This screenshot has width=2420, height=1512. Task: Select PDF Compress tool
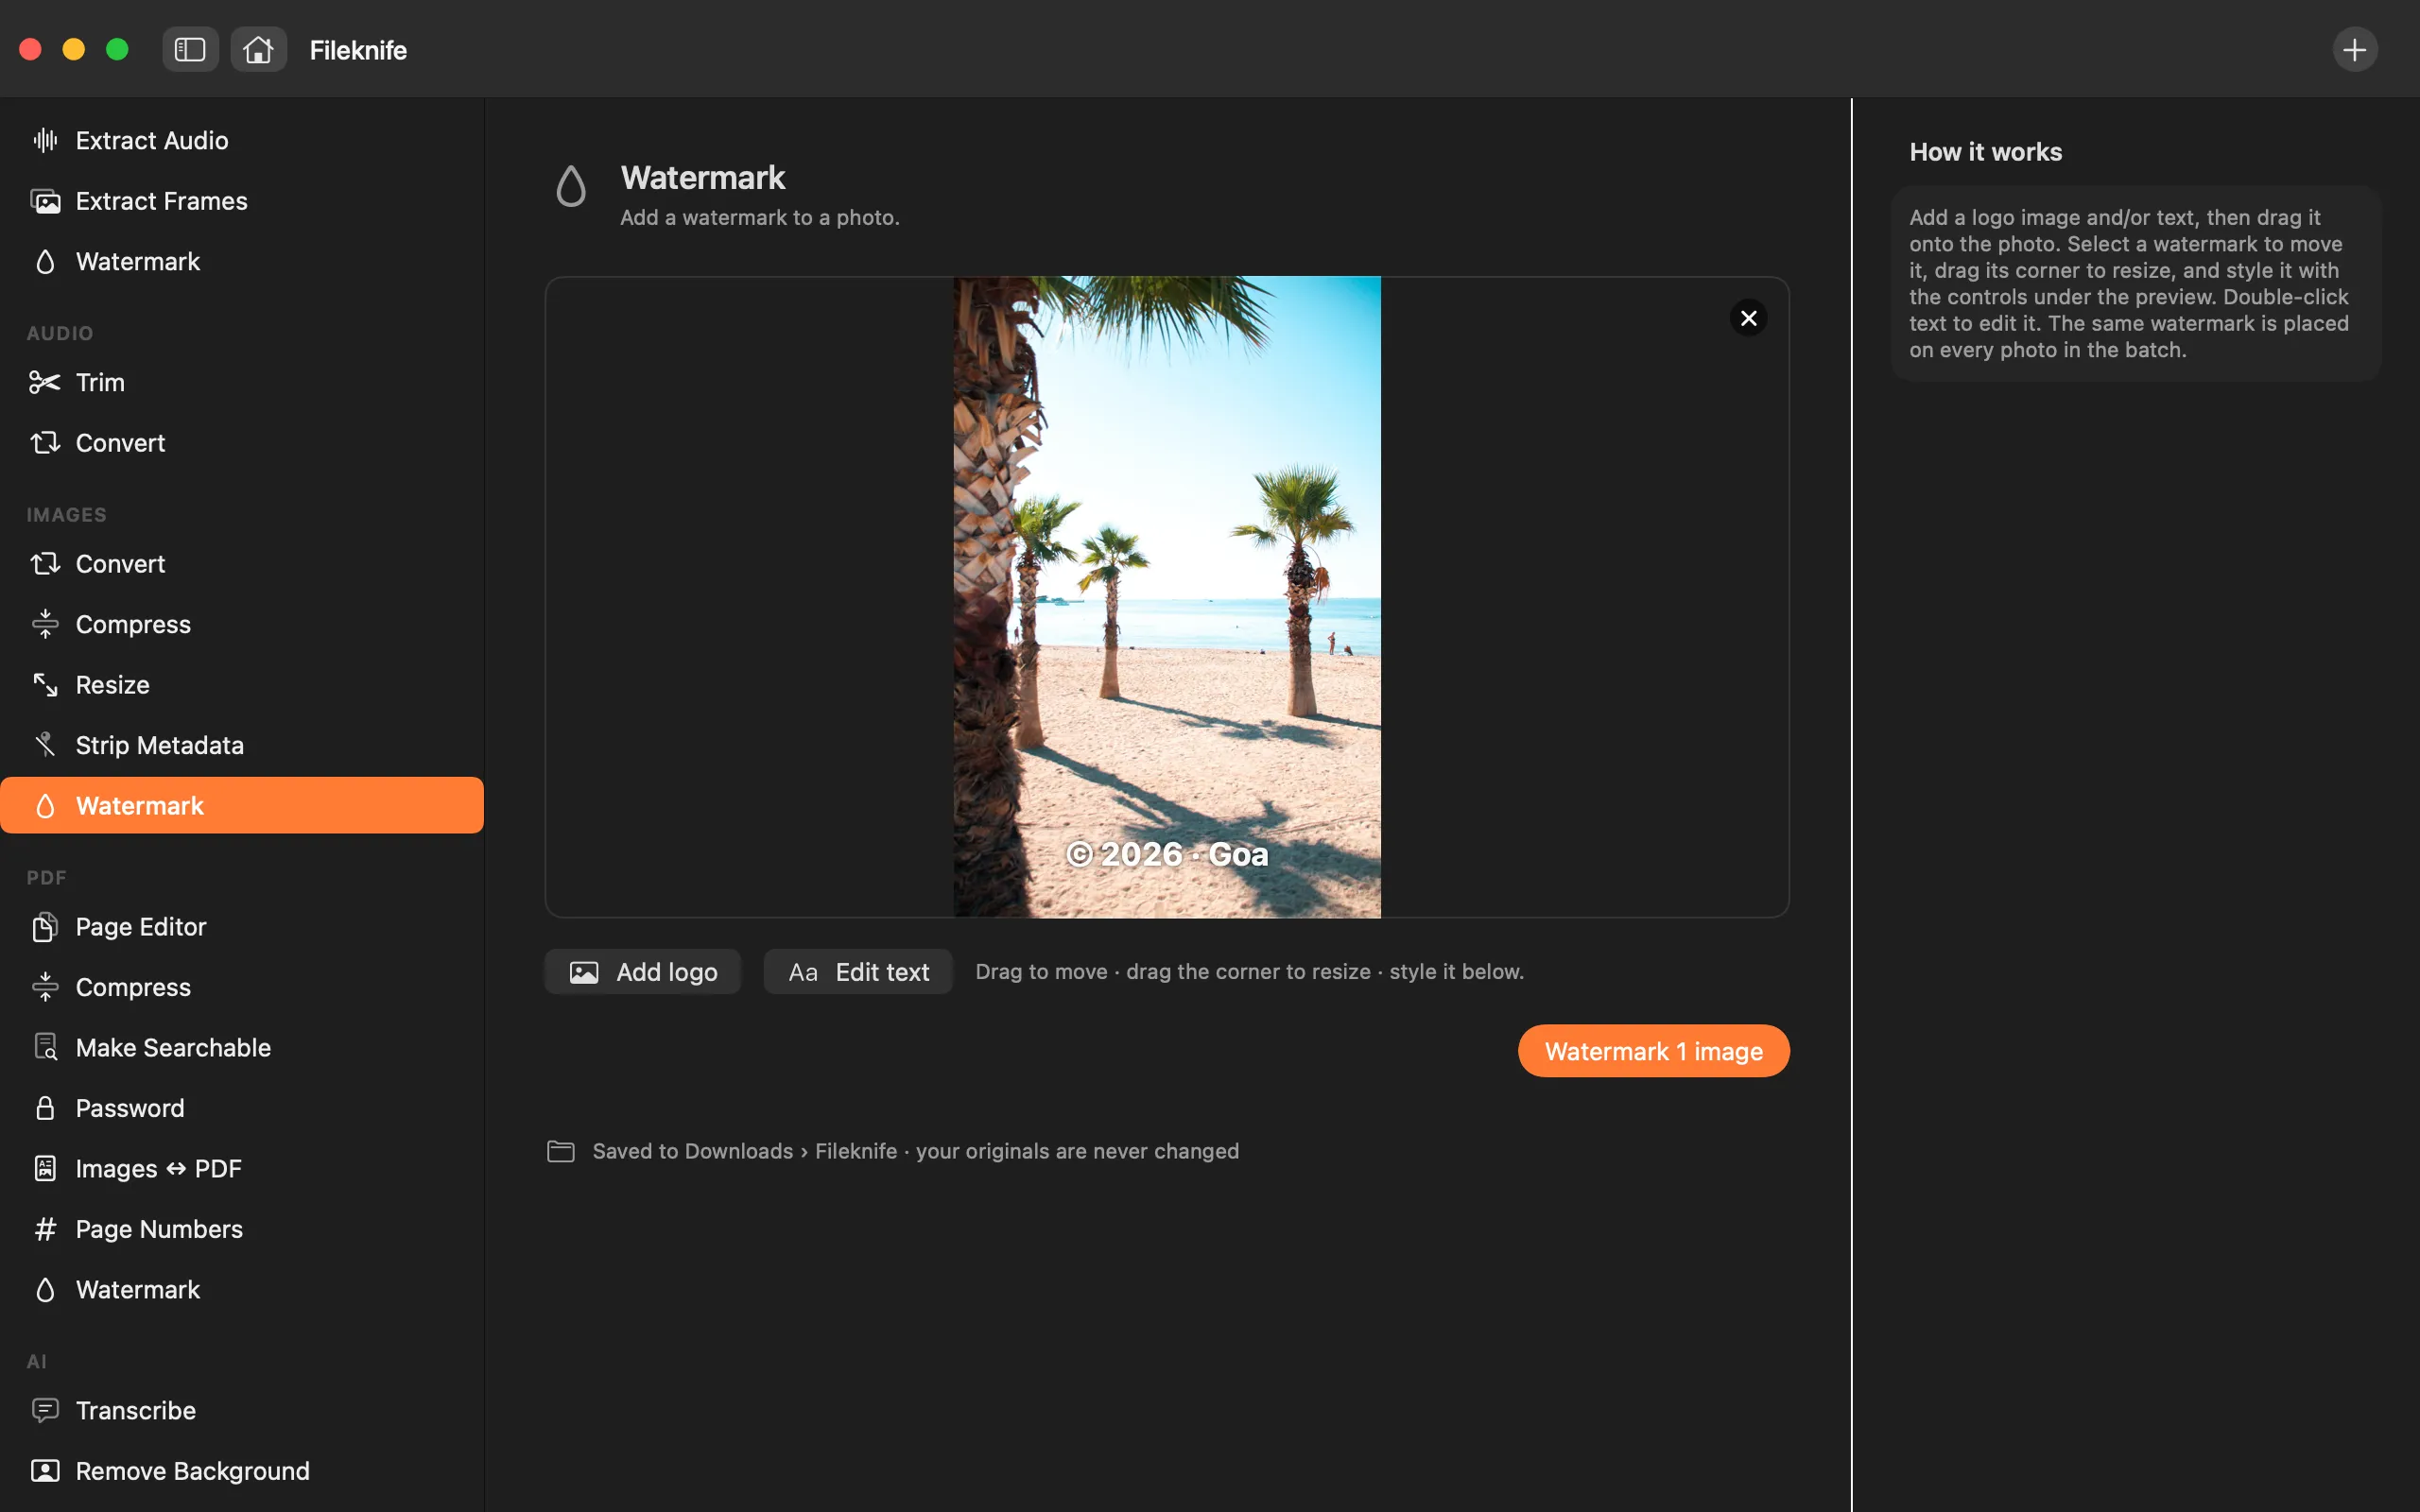tap(242, 987)
